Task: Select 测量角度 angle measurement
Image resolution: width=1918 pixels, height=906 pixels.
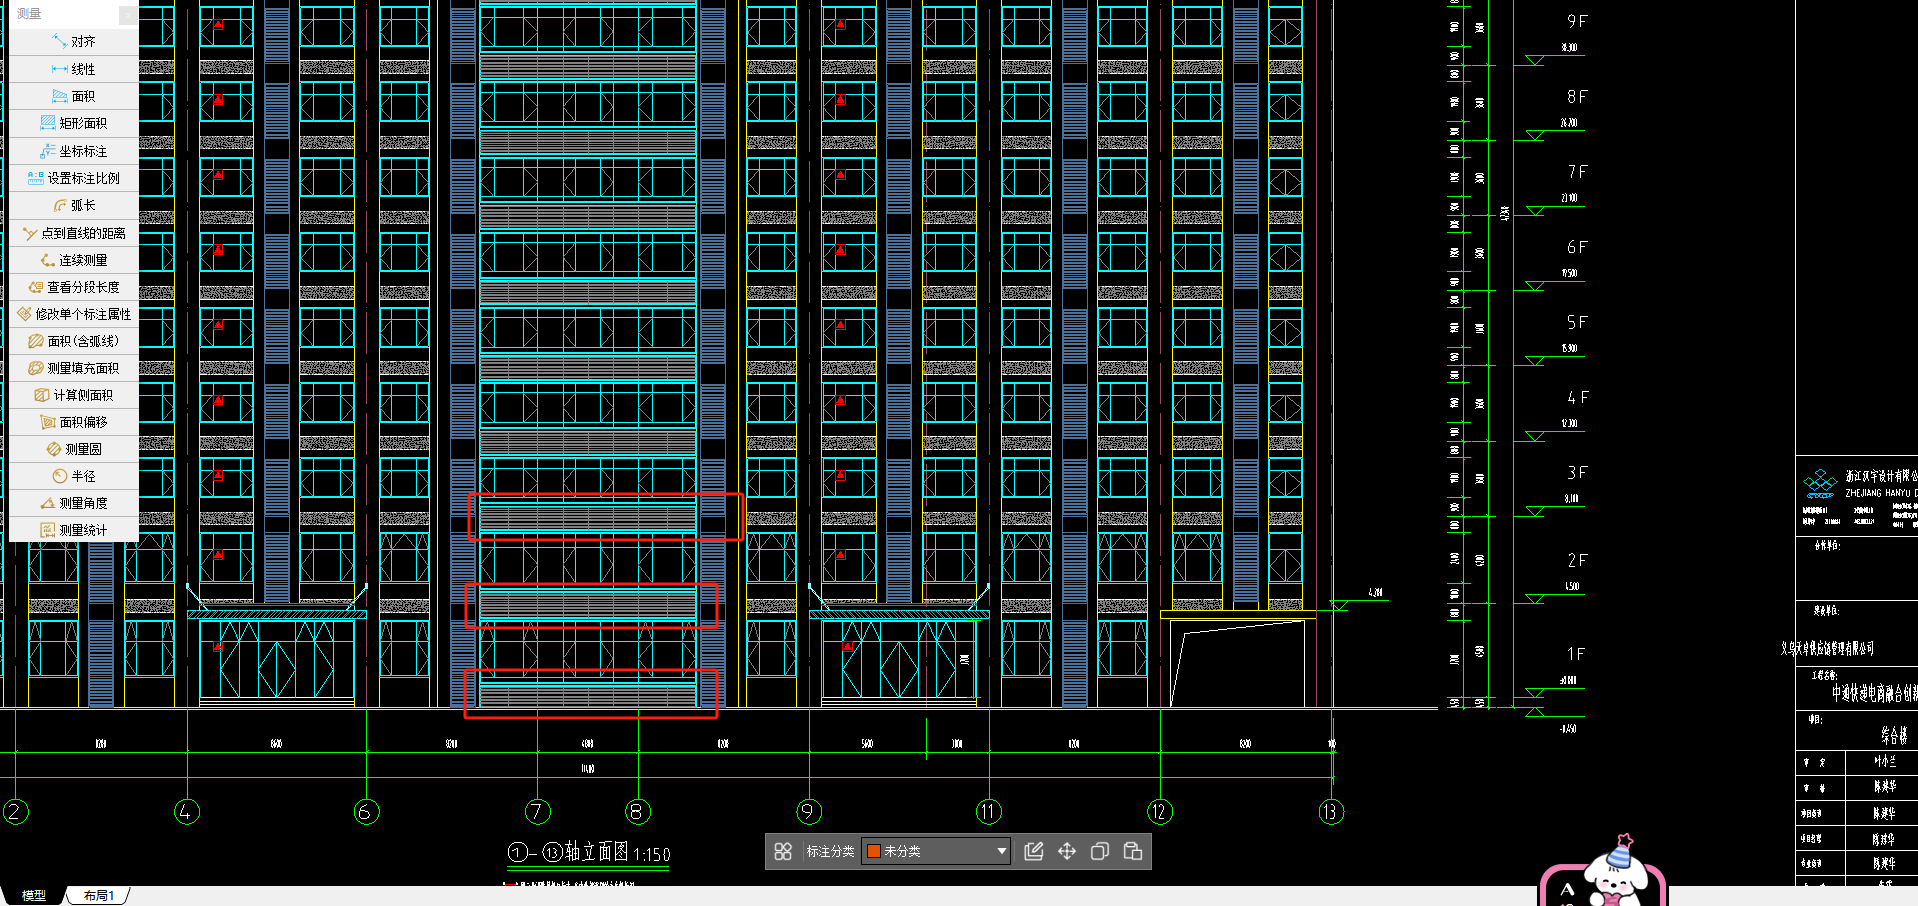Action: (x=74, y=503)
